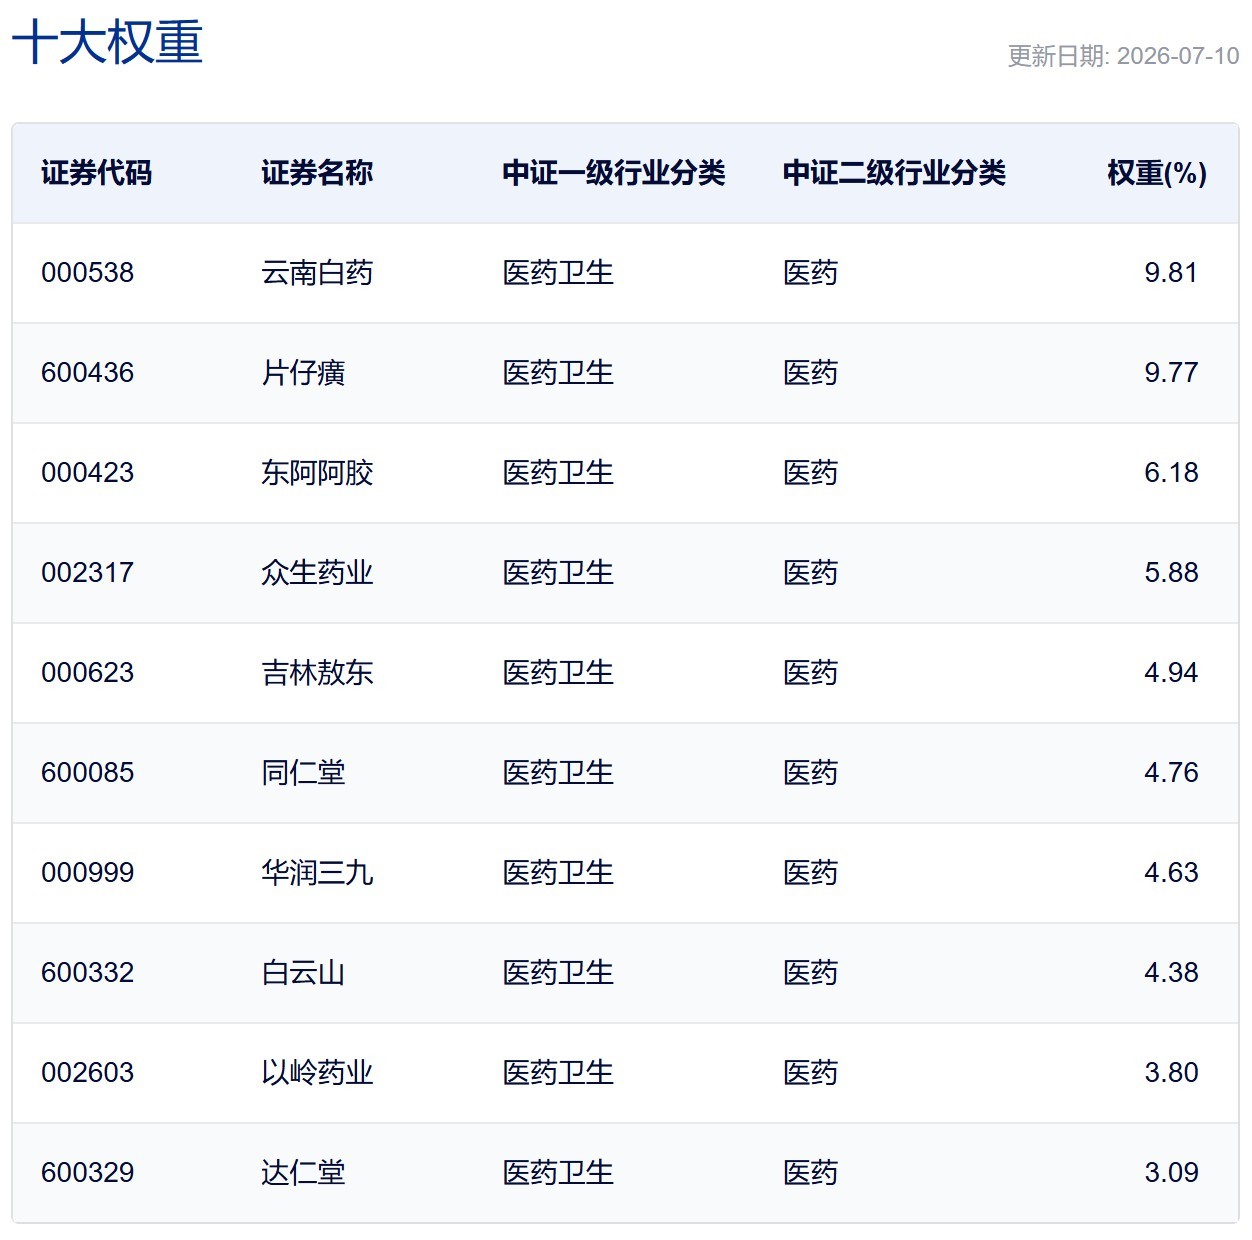Viewport: 1252px width, 1240px height.
Task: Select the name 以岭药业
Action: pyautogui.click(x=317, y=1073)
